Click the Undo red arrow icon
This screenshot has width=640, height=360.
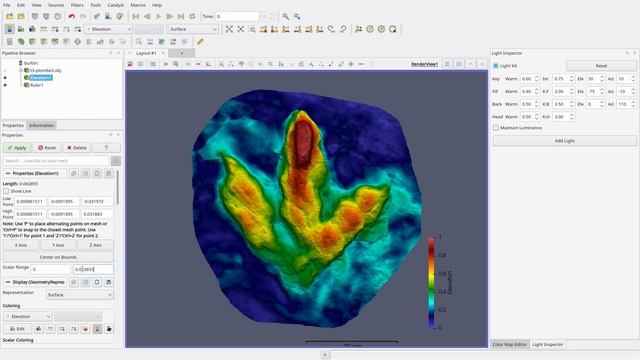pyautogui.click(x=71, y=16)
